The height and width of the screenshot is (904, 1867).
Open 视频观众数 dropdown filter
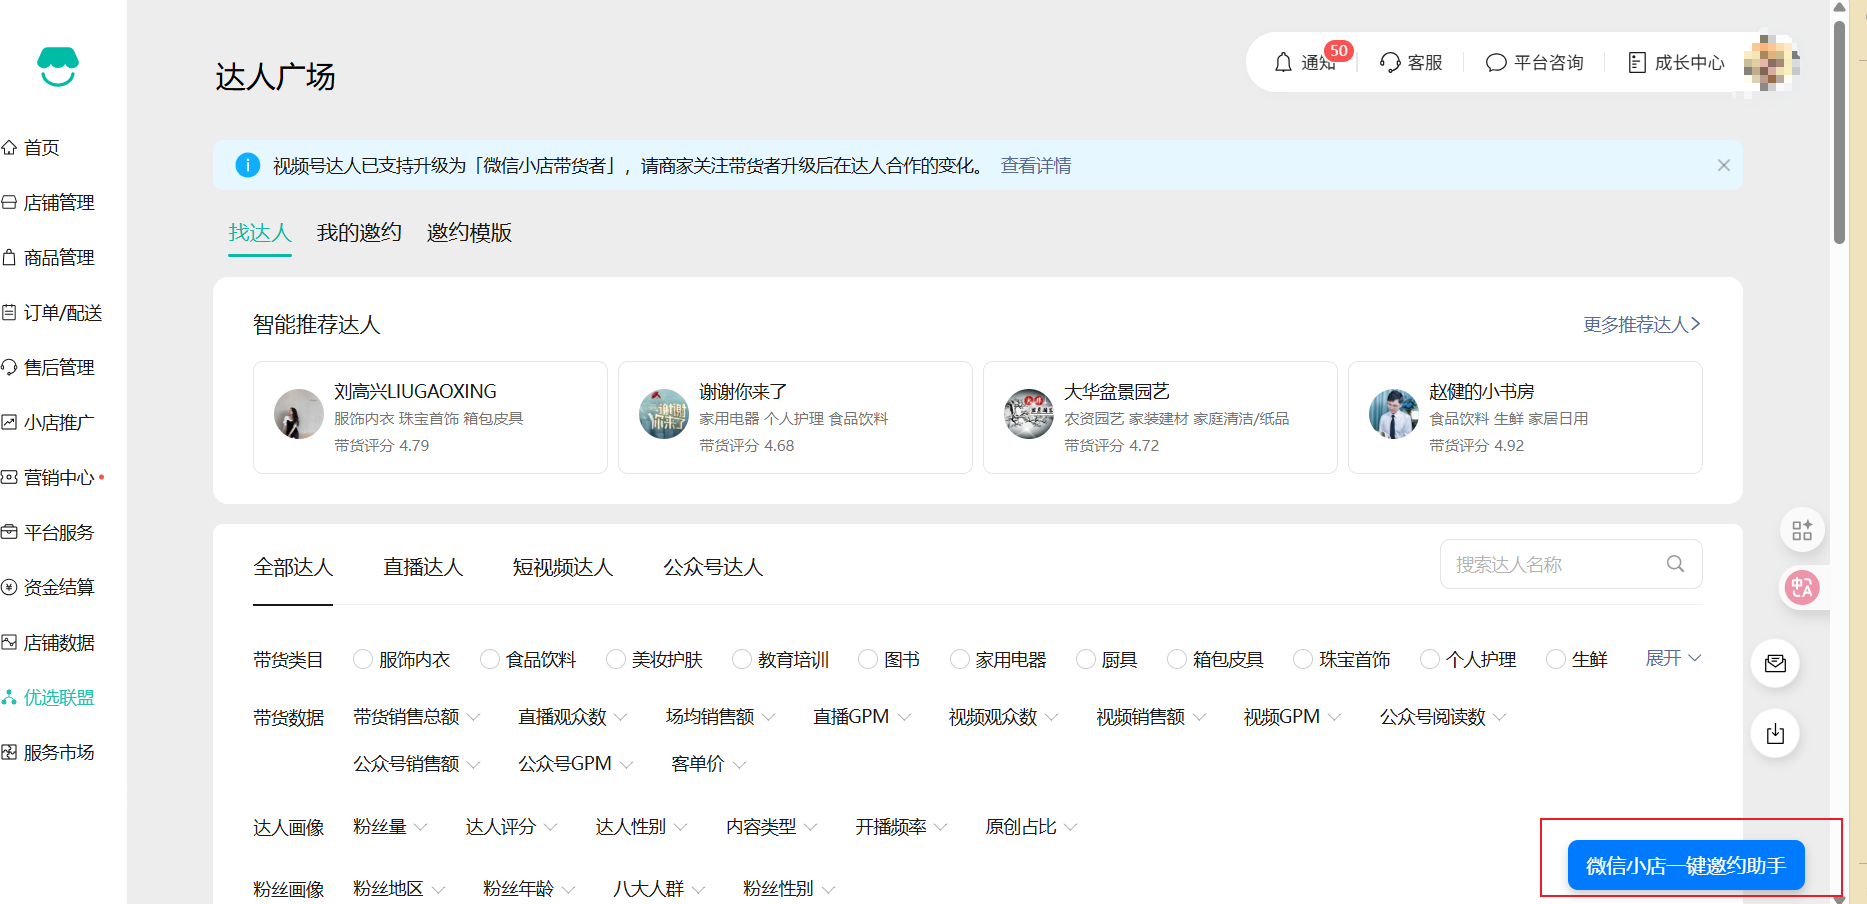click(x=1004, y=717)
